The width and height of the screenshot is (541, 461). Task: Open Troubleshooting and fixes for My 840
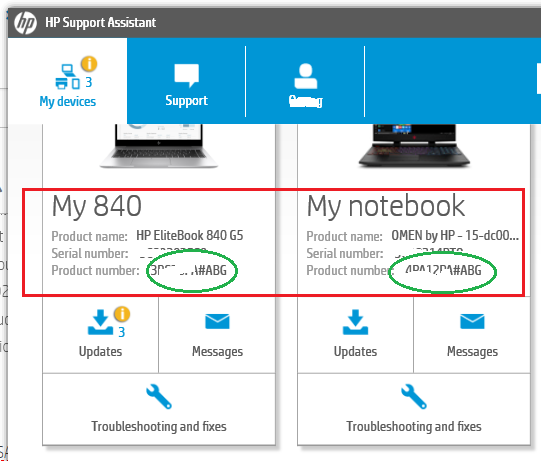pos(159,409)
